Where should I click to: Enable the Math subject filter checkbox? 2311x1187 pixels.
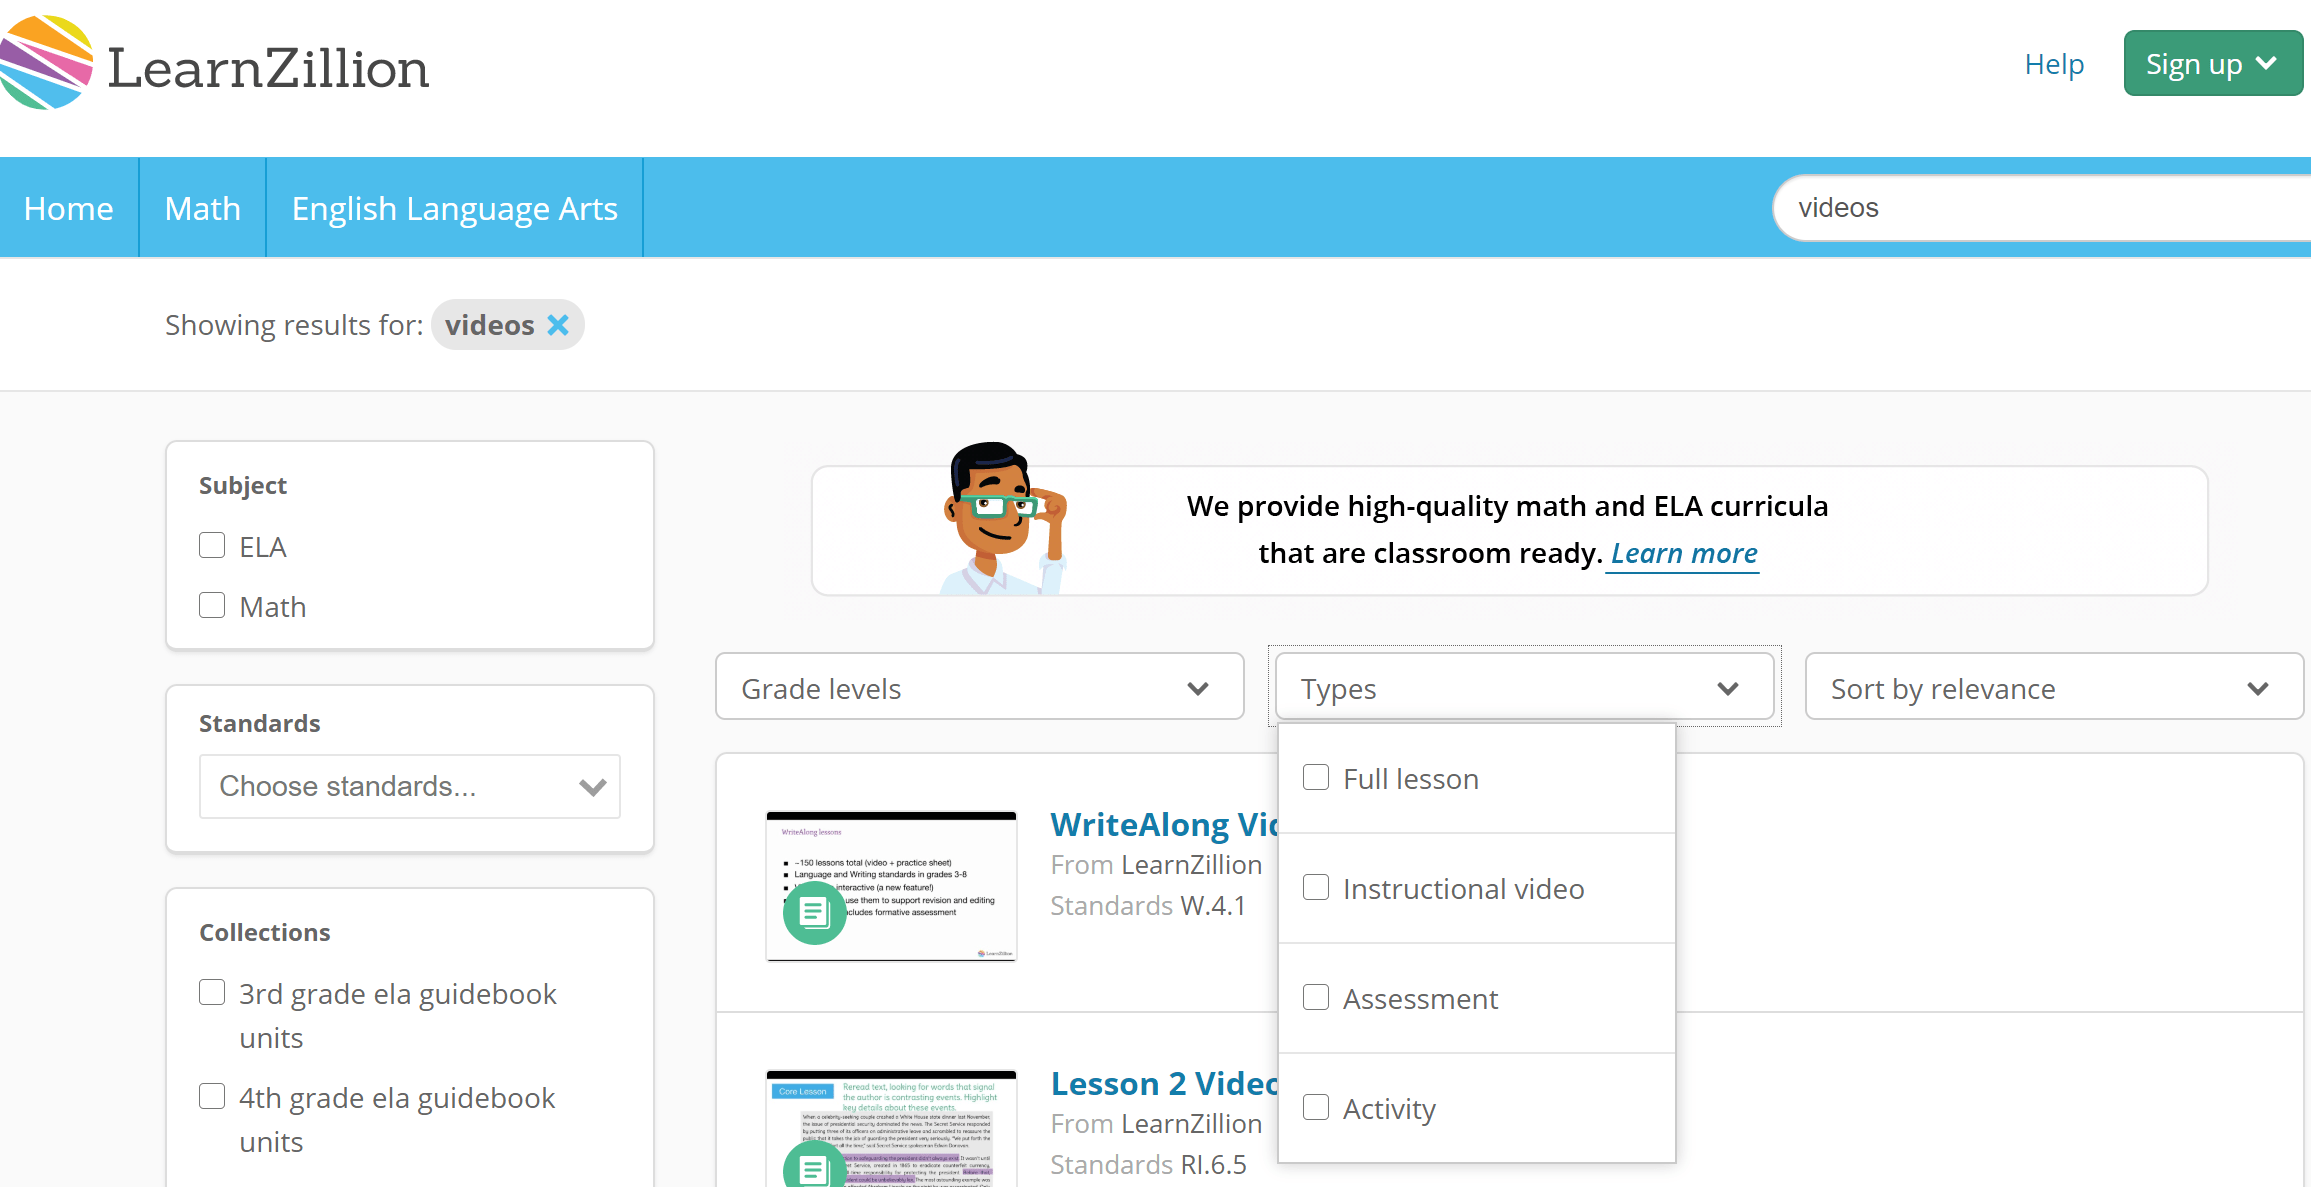(212, 605)
